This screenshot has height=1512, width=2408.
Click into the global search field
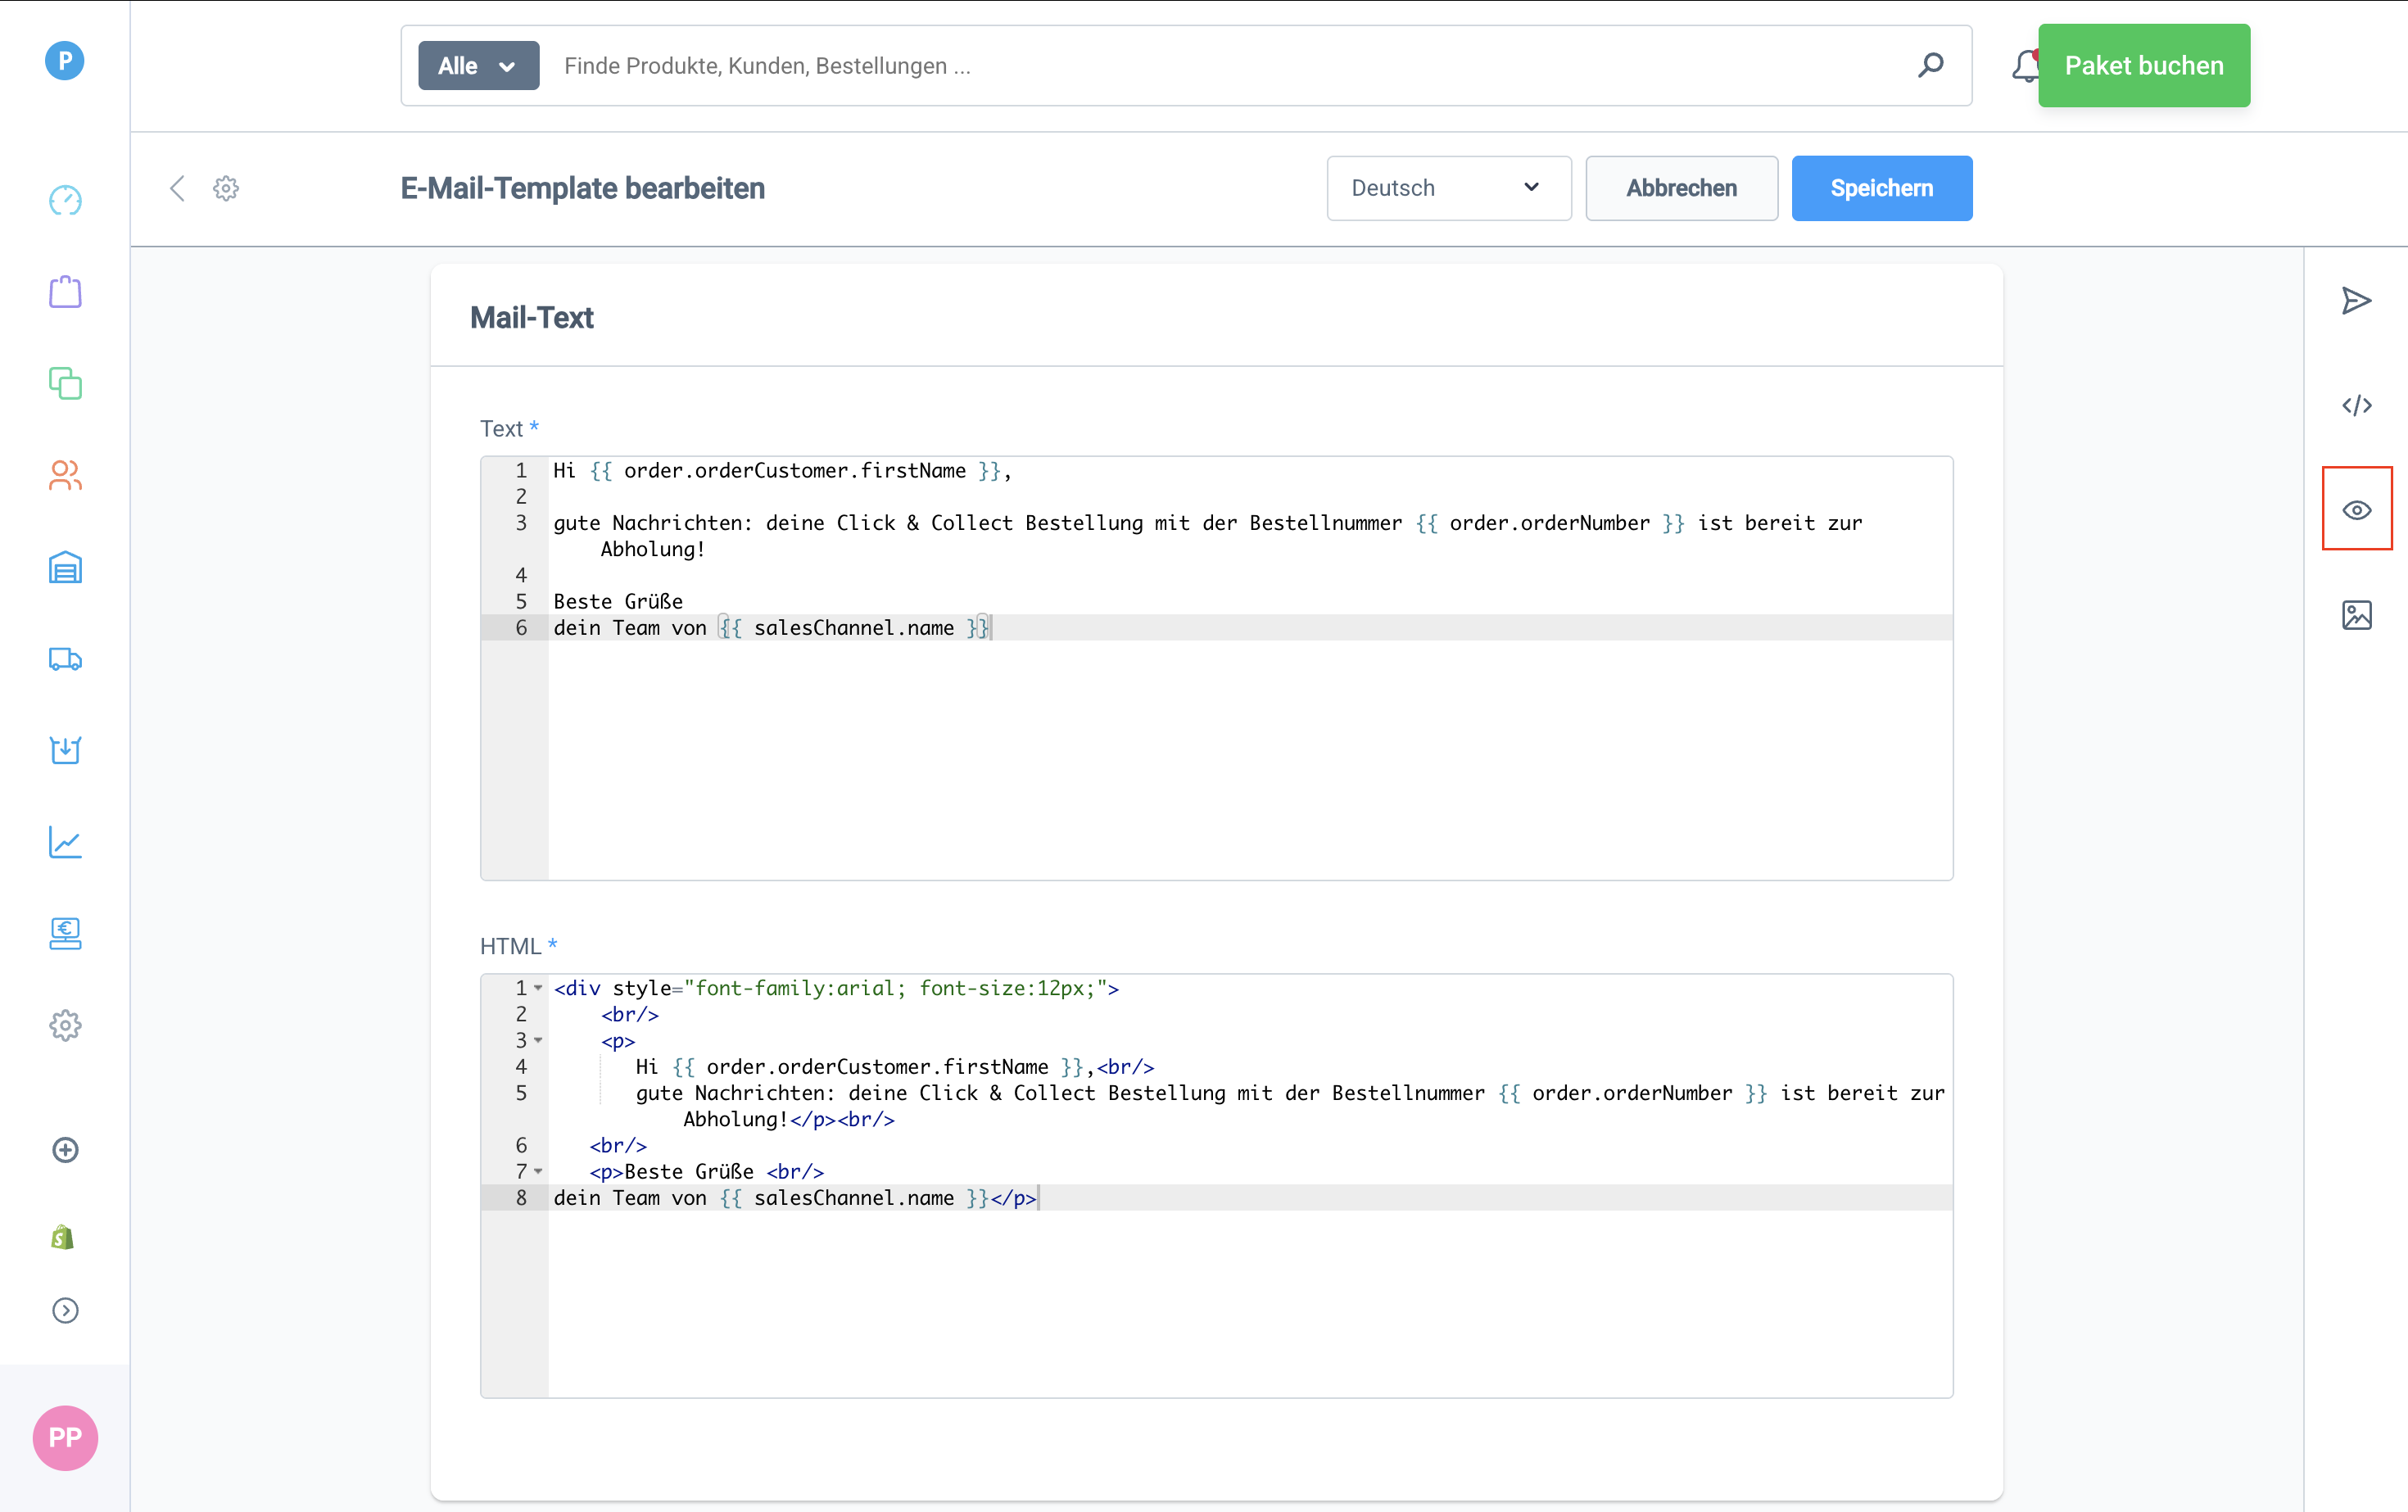click(1200, 66)
